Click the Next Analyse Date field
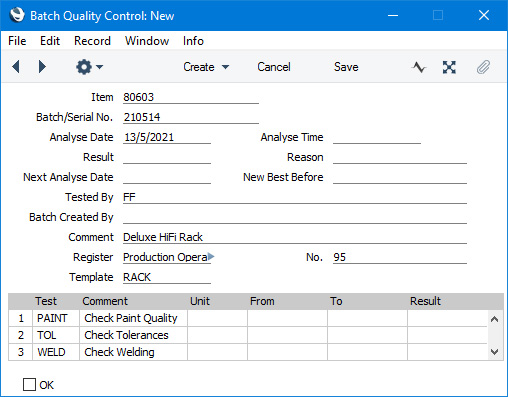The image size is (508, 397). click(x=167, y=177)
